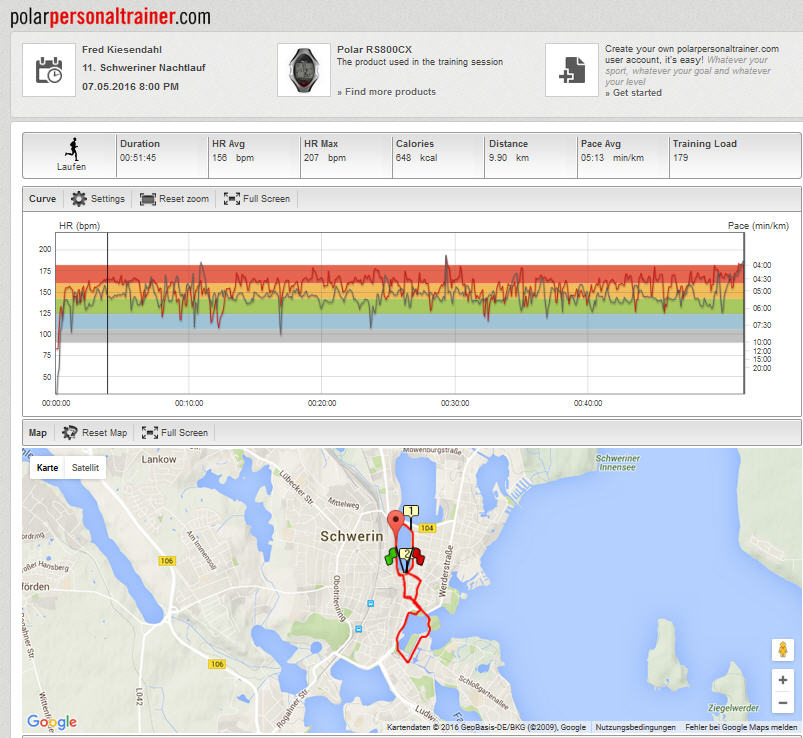This screenshot has height=738, width=803.
Task: Switch map to Satellit view
Action: coord(85,468)
